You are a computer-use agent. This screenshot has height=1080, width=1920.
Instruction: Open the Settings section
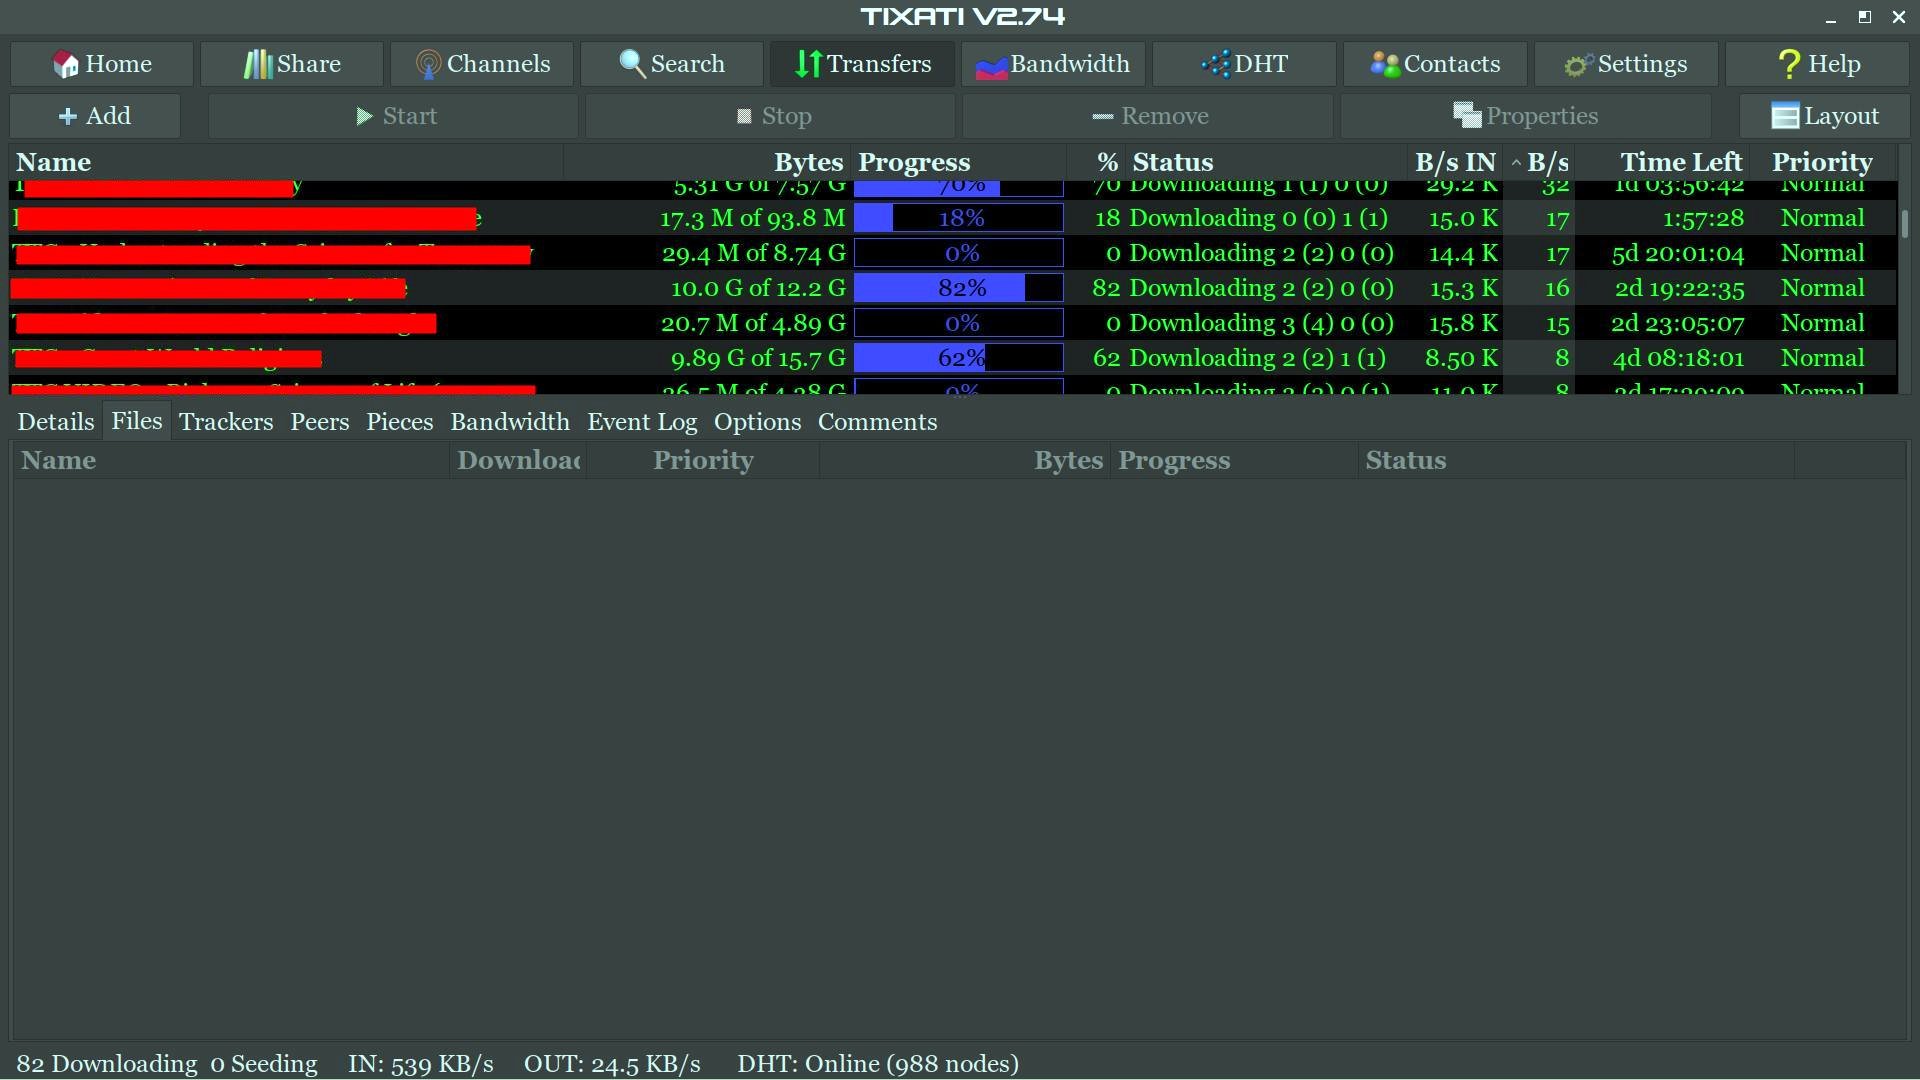pos(1626,64)
